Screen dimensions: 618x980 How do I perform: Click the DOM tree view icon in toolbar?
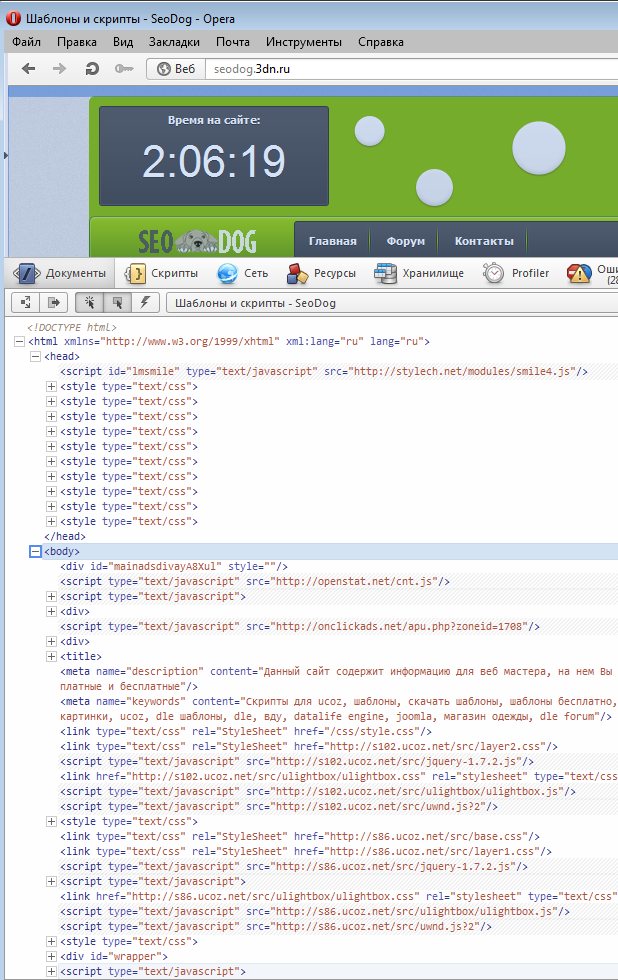coord(25,301)
